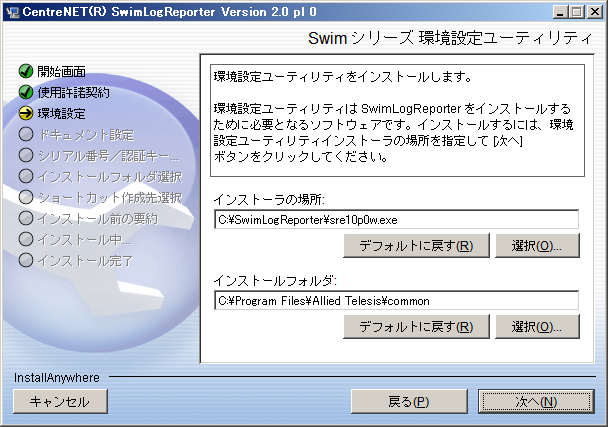Close the SwimLogReporter installer window
This screenshot has width=608, height=427.
(x=595, y=12)
